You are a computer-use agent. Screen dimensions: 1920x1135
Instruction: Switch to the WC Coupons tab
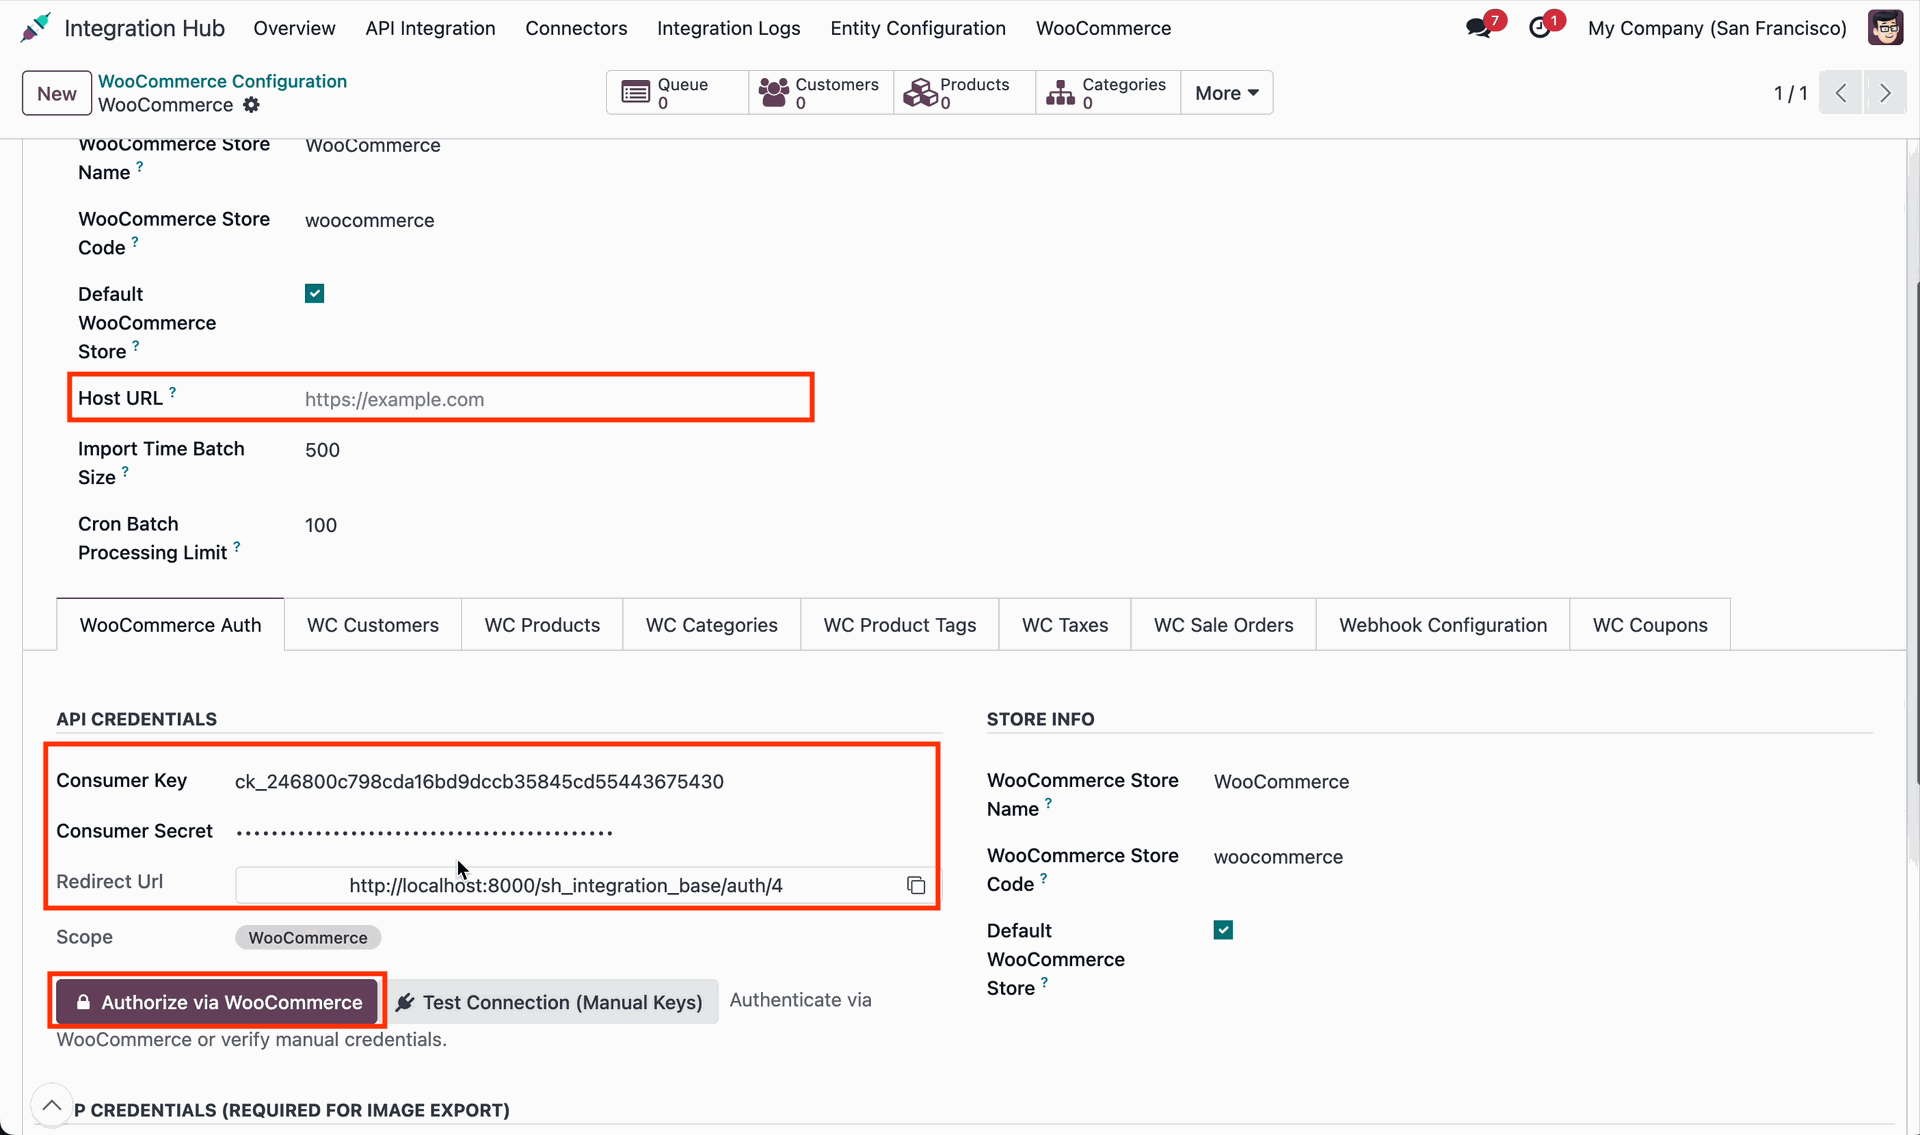click(x=1650, y=625)
